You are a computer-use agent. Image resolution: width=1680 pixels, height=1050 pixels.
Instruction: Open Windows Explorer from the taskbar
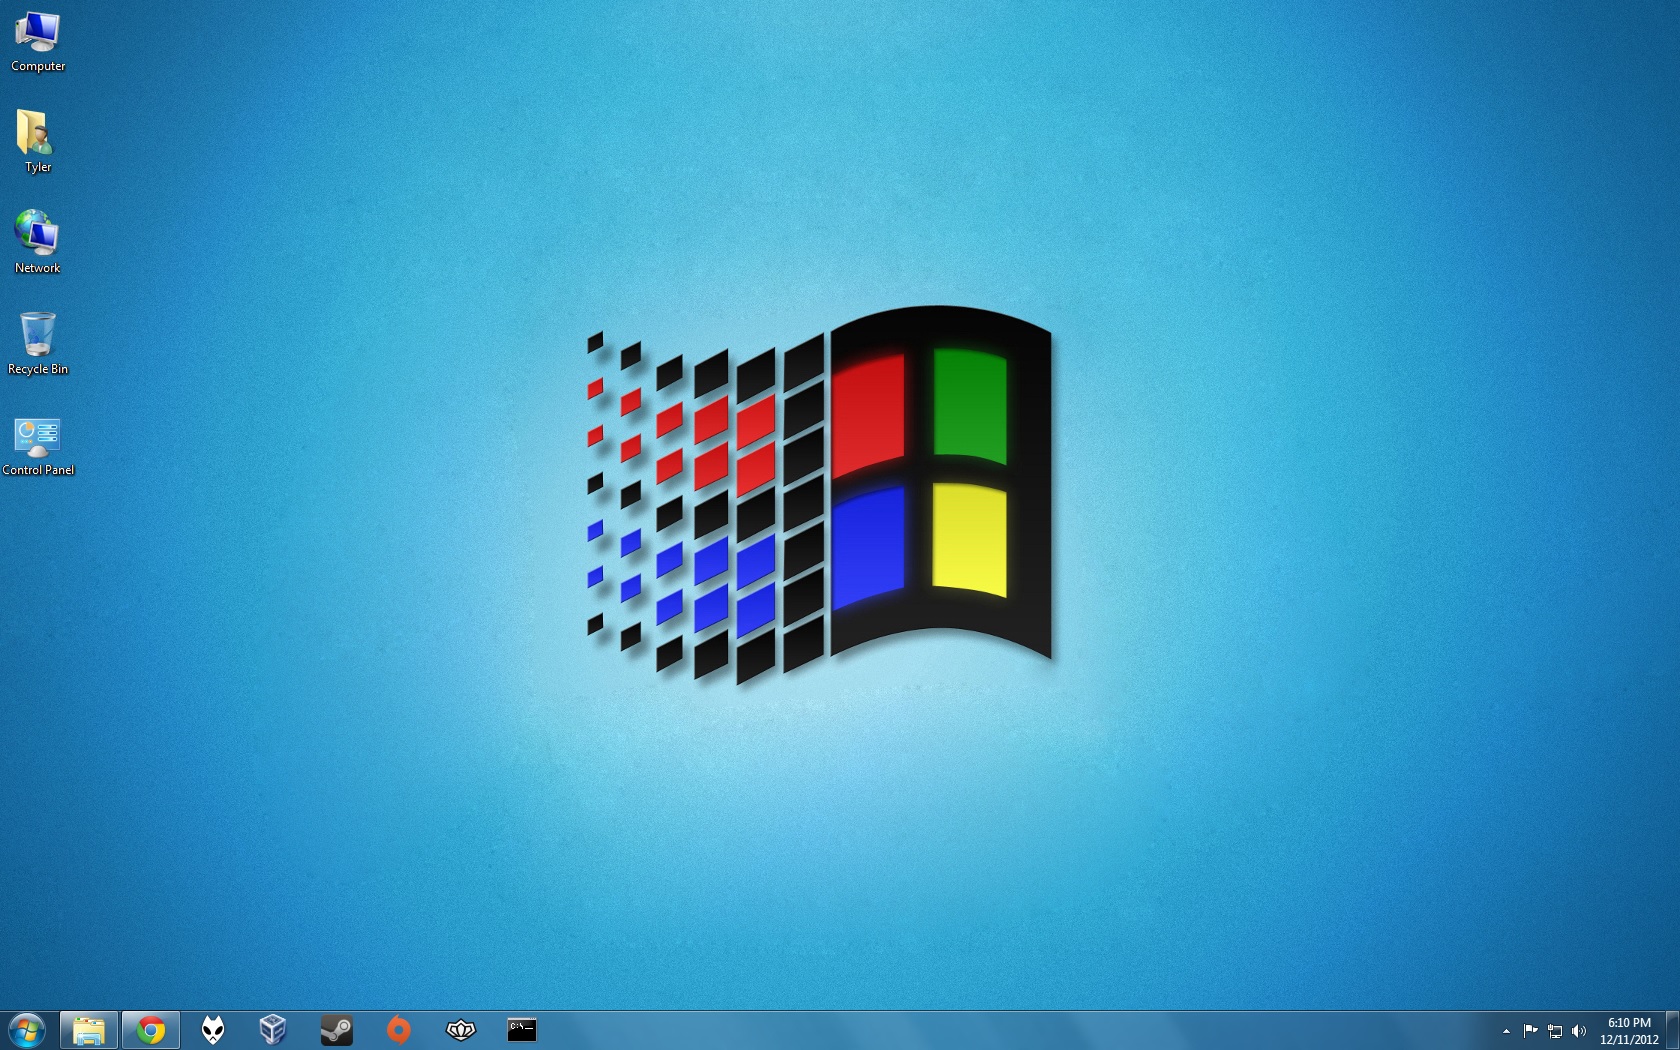pyautogui.click(x=89, y=1030)
